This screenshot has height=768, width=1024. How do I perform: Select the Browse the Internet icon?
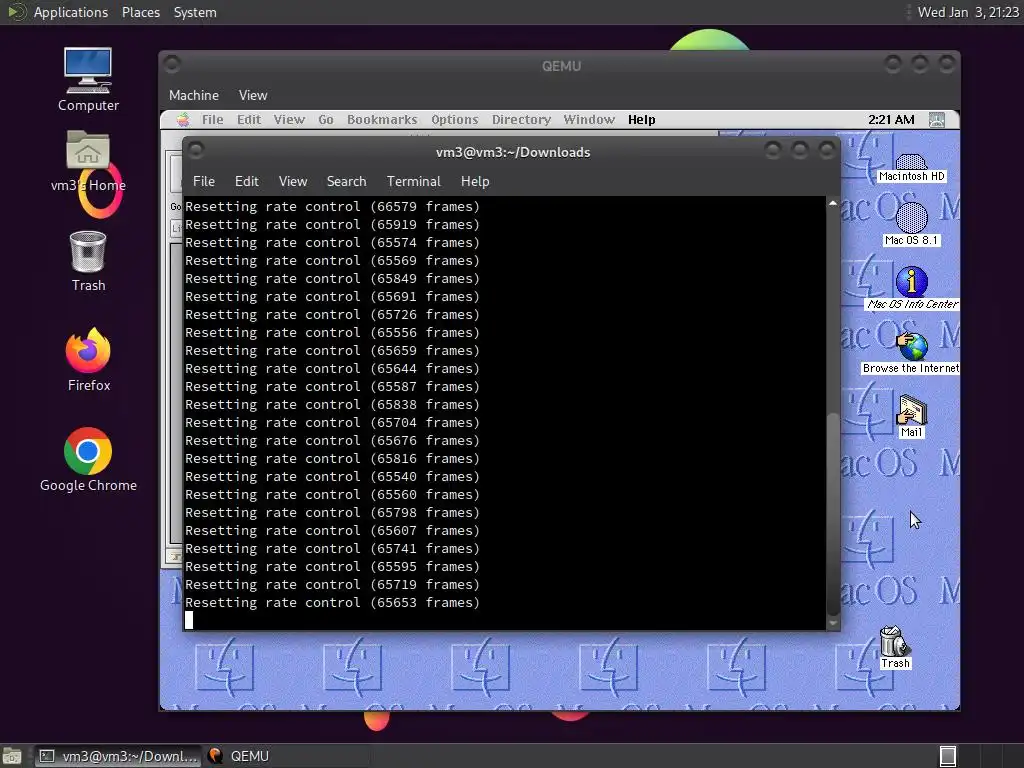[x=912, y=353]
